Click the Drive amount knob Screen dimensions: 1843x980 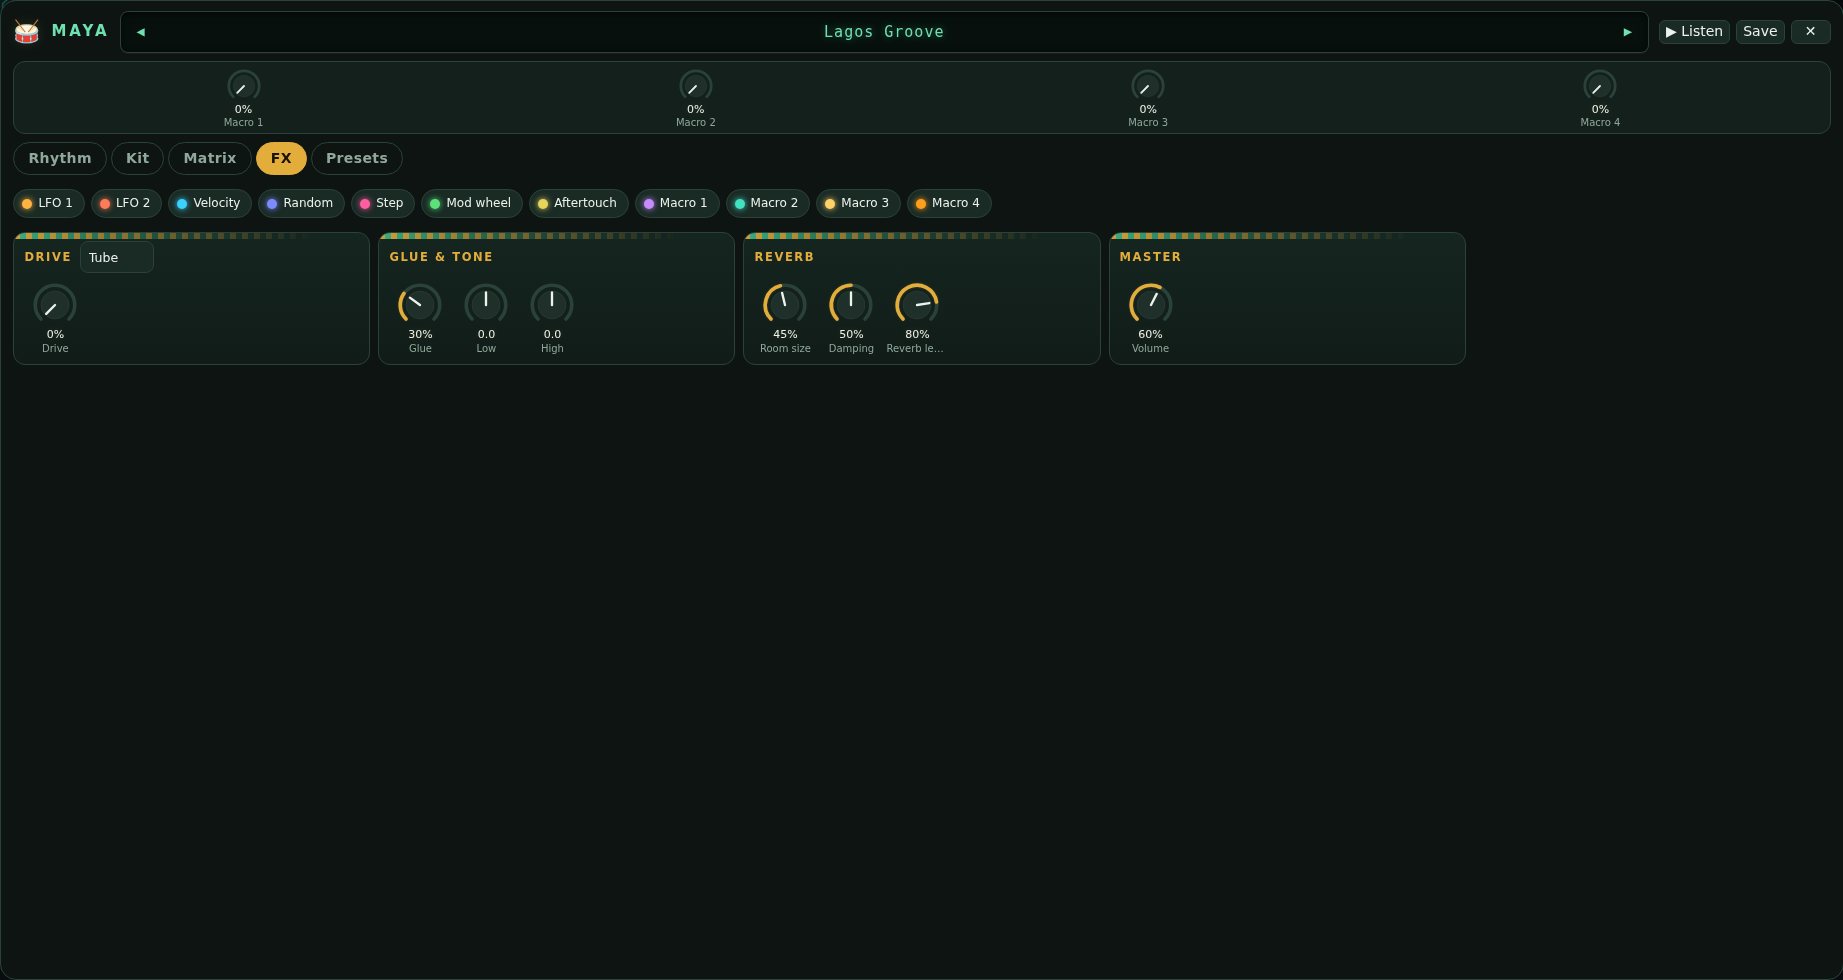[55, 305]
